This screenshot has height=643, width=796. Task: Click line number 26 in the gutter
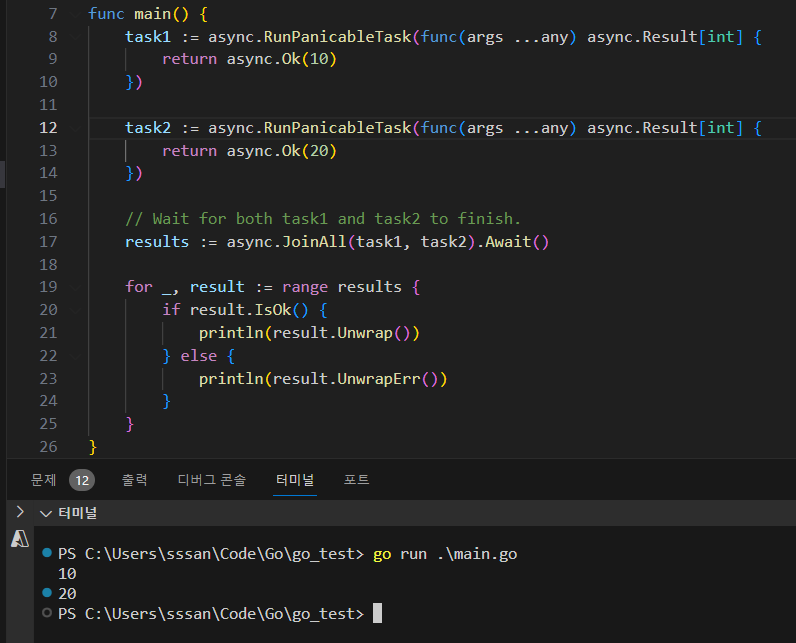pyautogui.click(x=48, y=447)
